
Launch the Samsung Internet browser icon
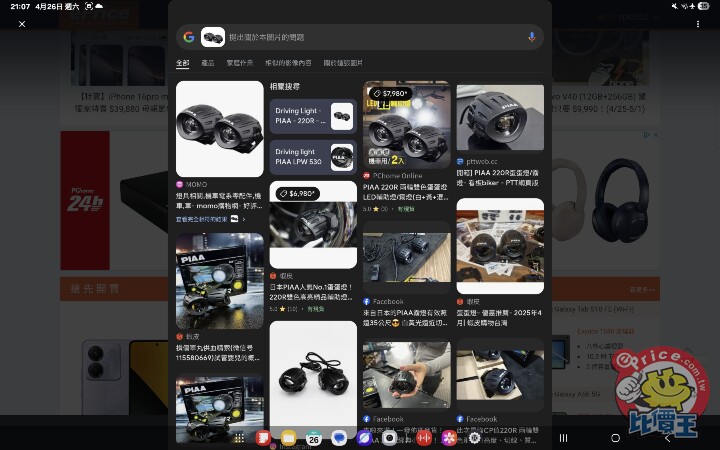tap(364, 438)
